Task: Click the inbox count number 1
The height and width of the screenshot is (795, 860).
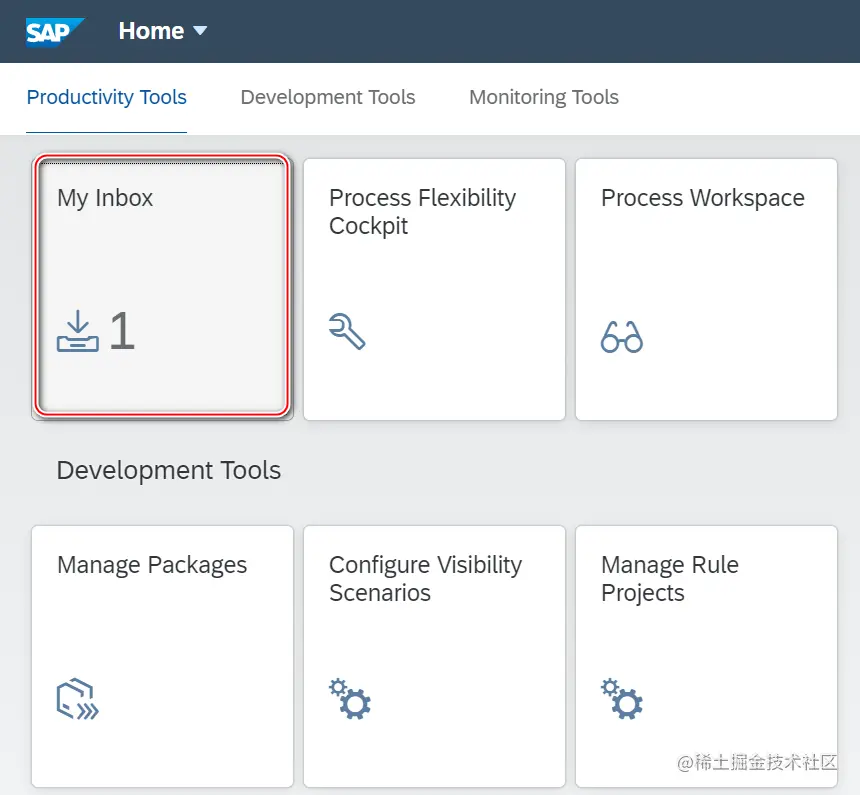Action: (121, 331)
